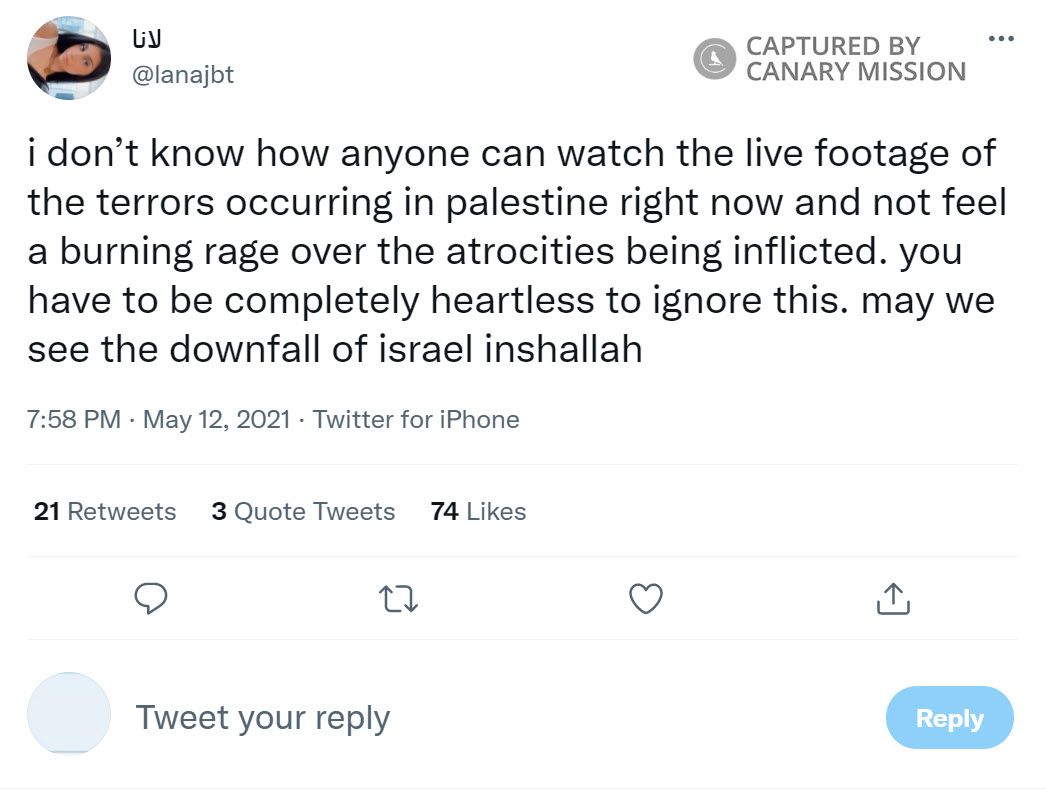The width and height of the screenshot is (1046, 790).
Task: Open the tweet author's profile picture
Action: tap(69, 58)
